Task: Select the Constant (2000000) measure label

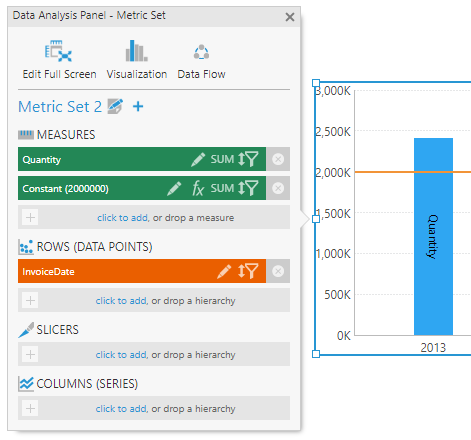Action: tap(65, 189)
